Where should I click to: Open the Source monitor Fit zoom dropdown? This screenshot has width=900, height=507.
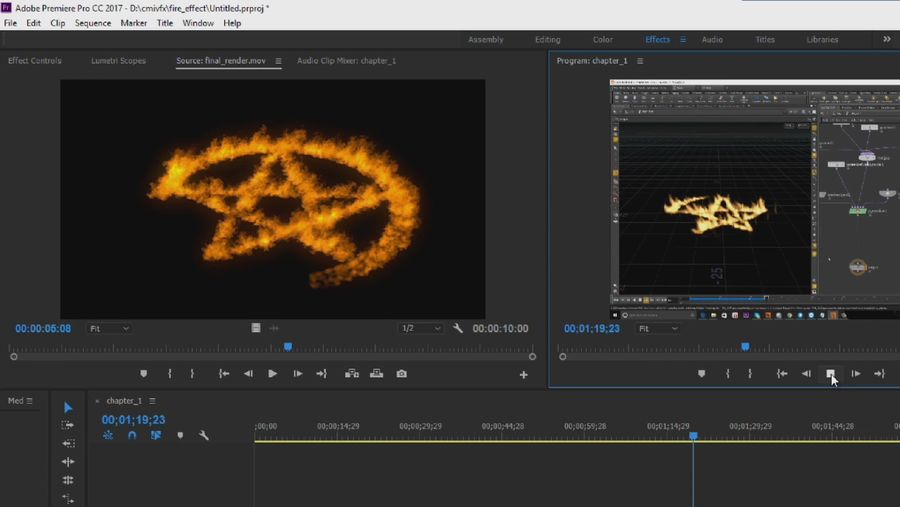110,328
